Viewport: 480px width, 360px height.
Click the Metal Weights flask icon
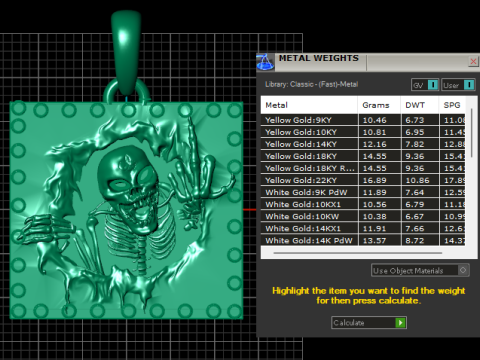265,62
